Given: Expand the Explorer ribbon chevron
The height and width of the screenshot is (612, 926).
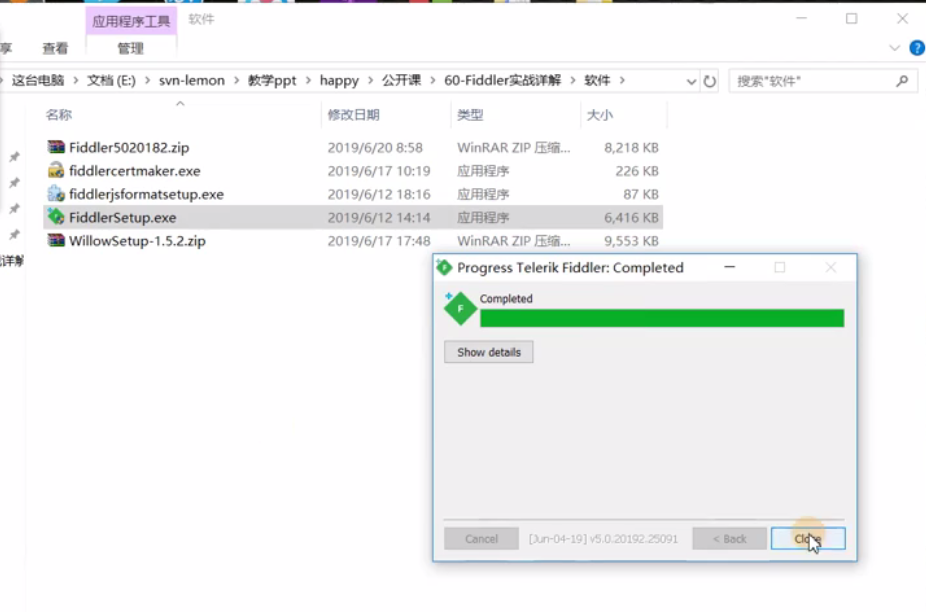Looking at the screenshot, I should tap(895, 48).
